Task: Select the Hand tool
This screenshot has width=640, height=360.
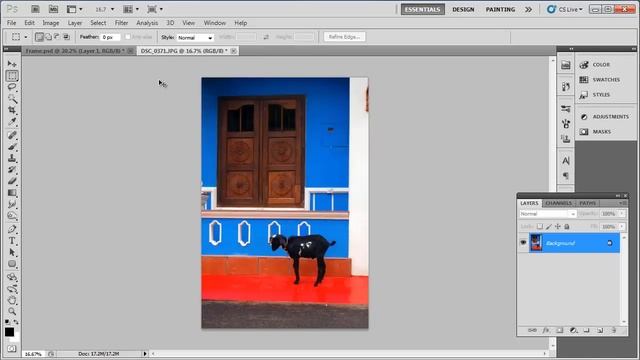Action: (12, 300)
